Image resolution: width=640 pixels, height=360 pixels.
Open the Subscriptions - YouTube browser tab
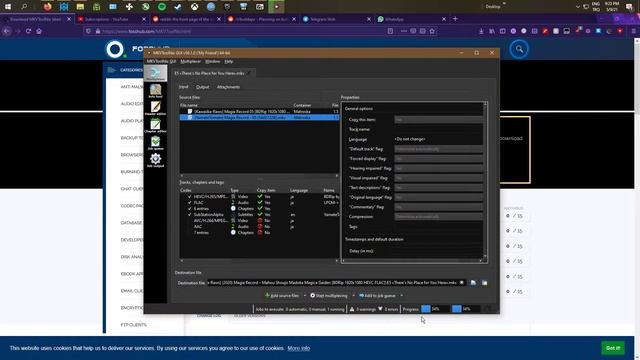(x=111, y=19)
